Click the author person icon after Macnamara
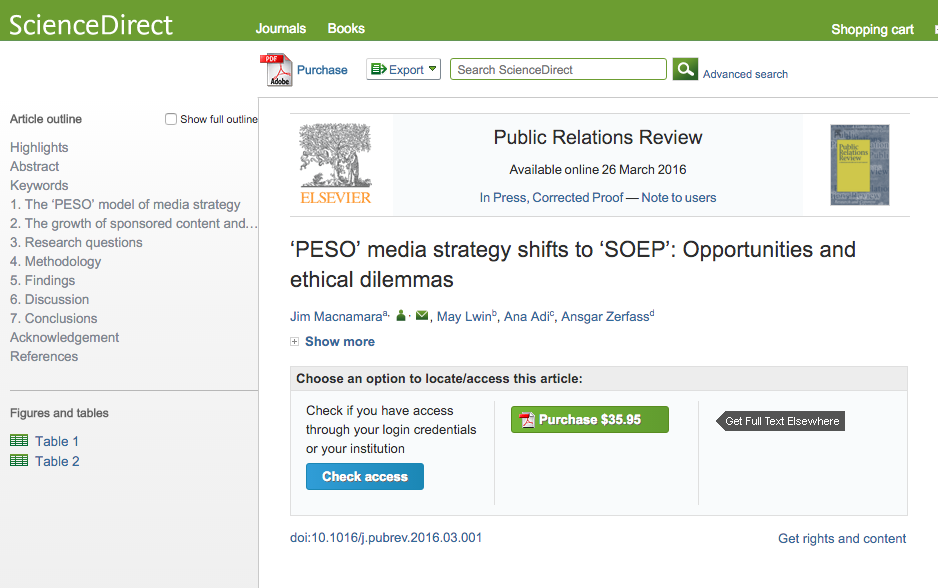938x588 pixels. [x=401, y=316]
